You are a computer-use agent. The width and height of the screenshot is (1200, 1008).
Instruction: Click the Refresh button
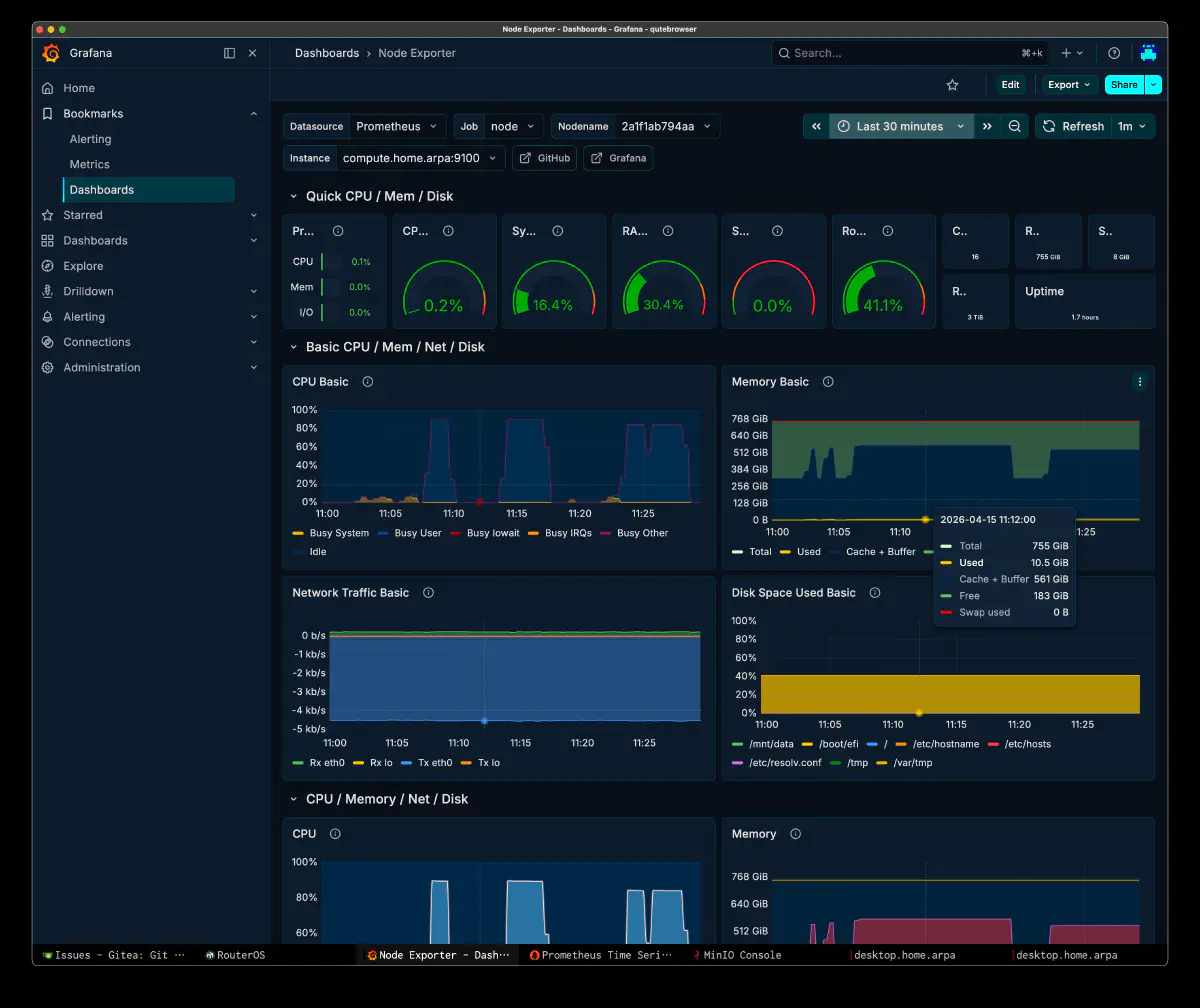click(x=1073, y=126)
